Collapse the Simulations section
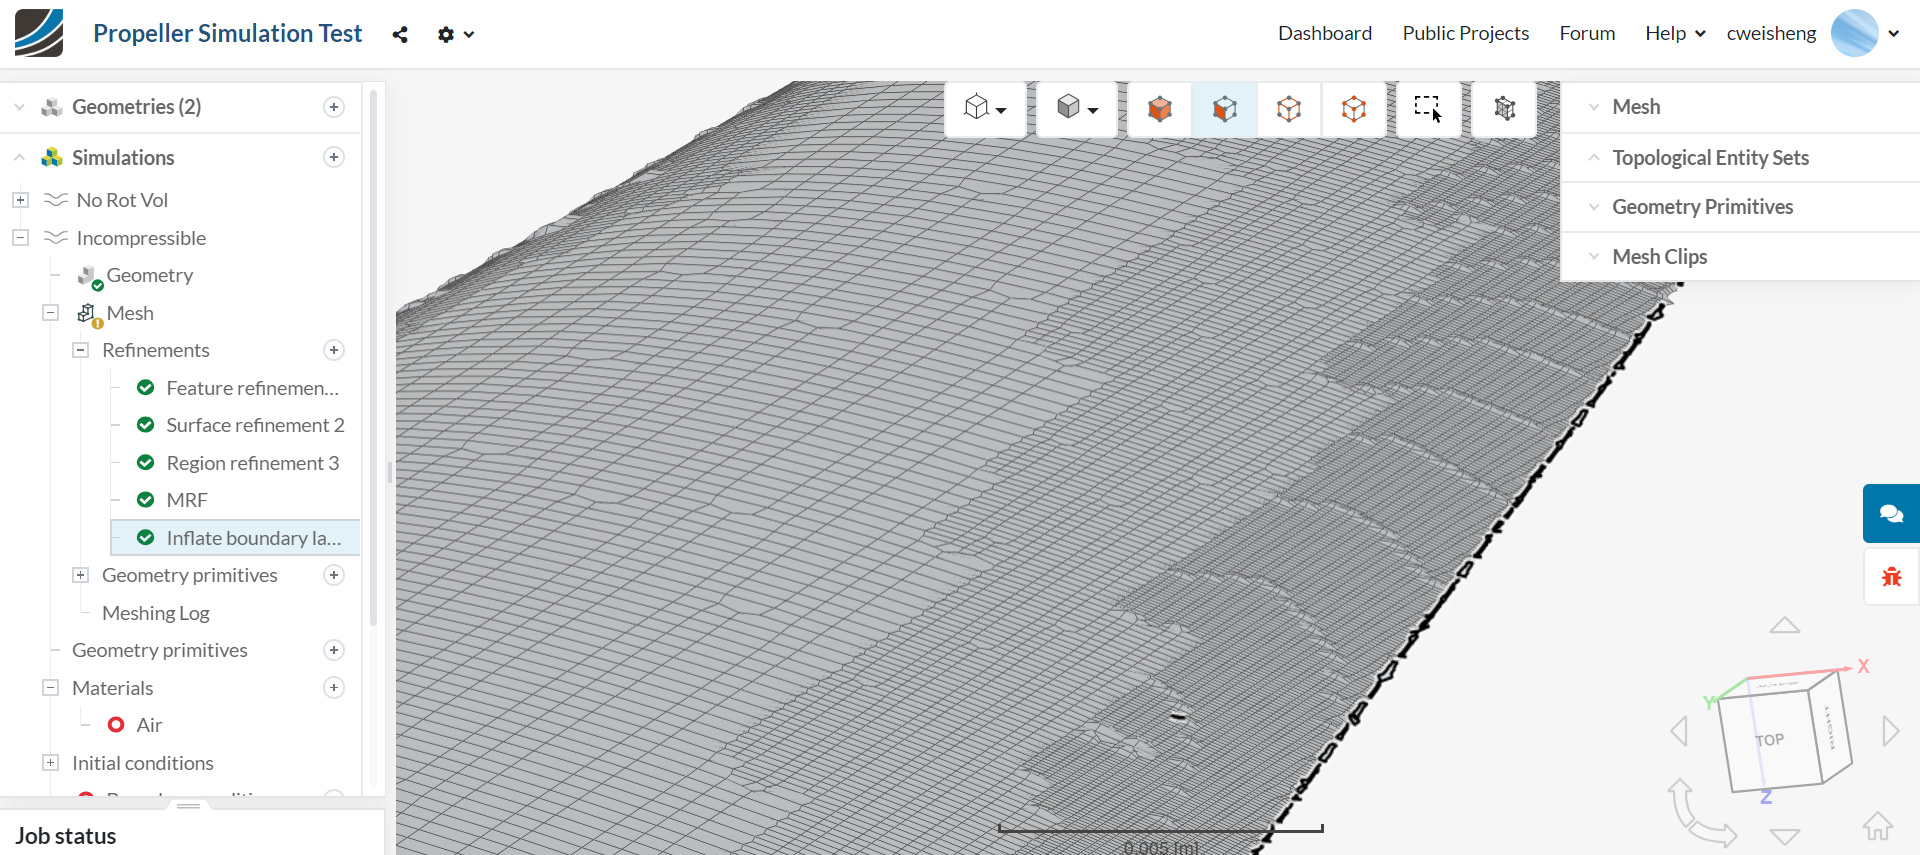 click(19, 158)
